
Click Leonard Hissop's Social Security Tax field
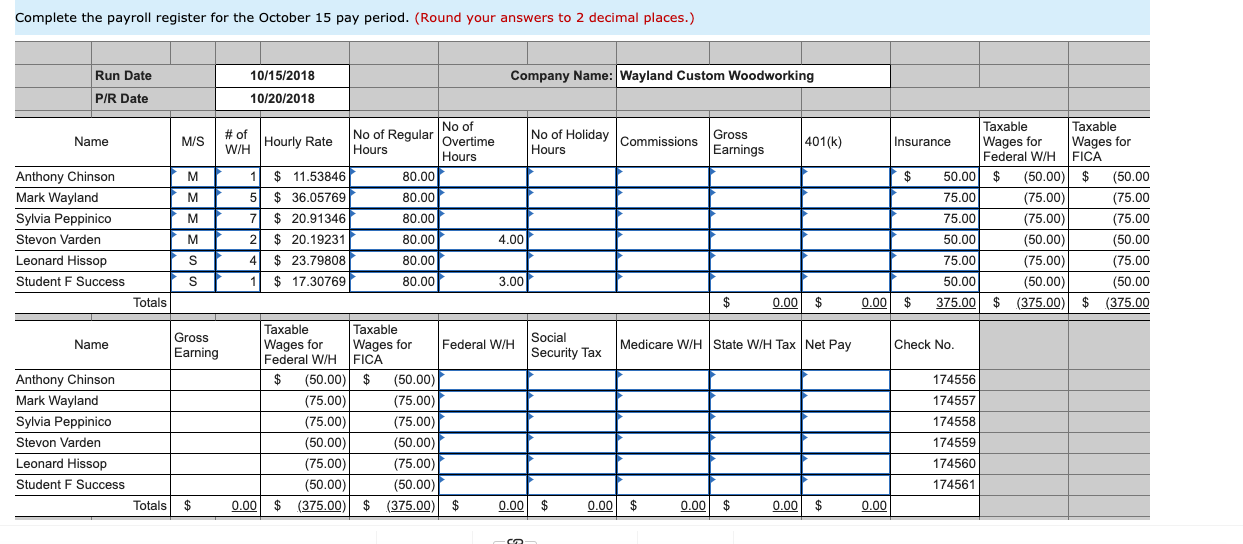[572, 464]
